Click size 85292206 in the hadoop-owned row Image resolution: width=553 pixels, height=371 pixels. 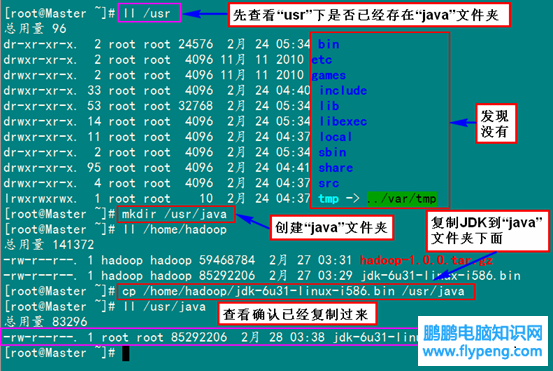pyautogui.click(x=227, y=276)
